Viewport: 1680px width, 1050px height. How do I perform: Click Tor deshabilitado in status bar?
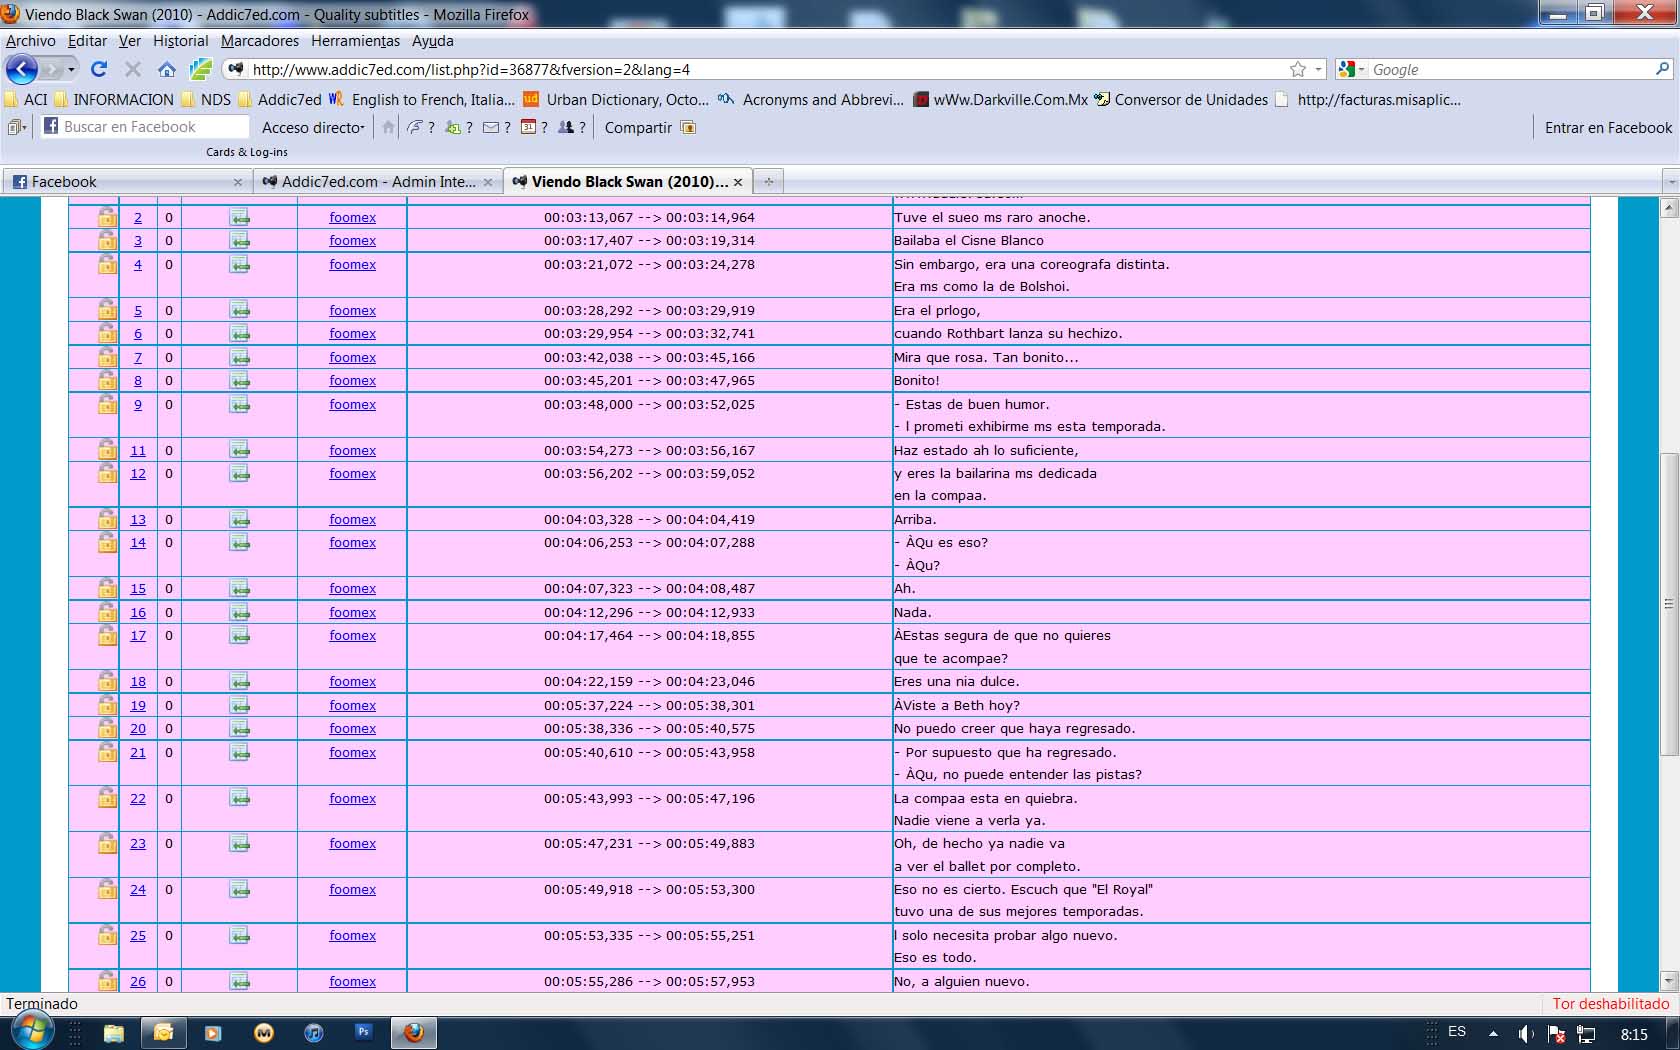(1610, 1003)
